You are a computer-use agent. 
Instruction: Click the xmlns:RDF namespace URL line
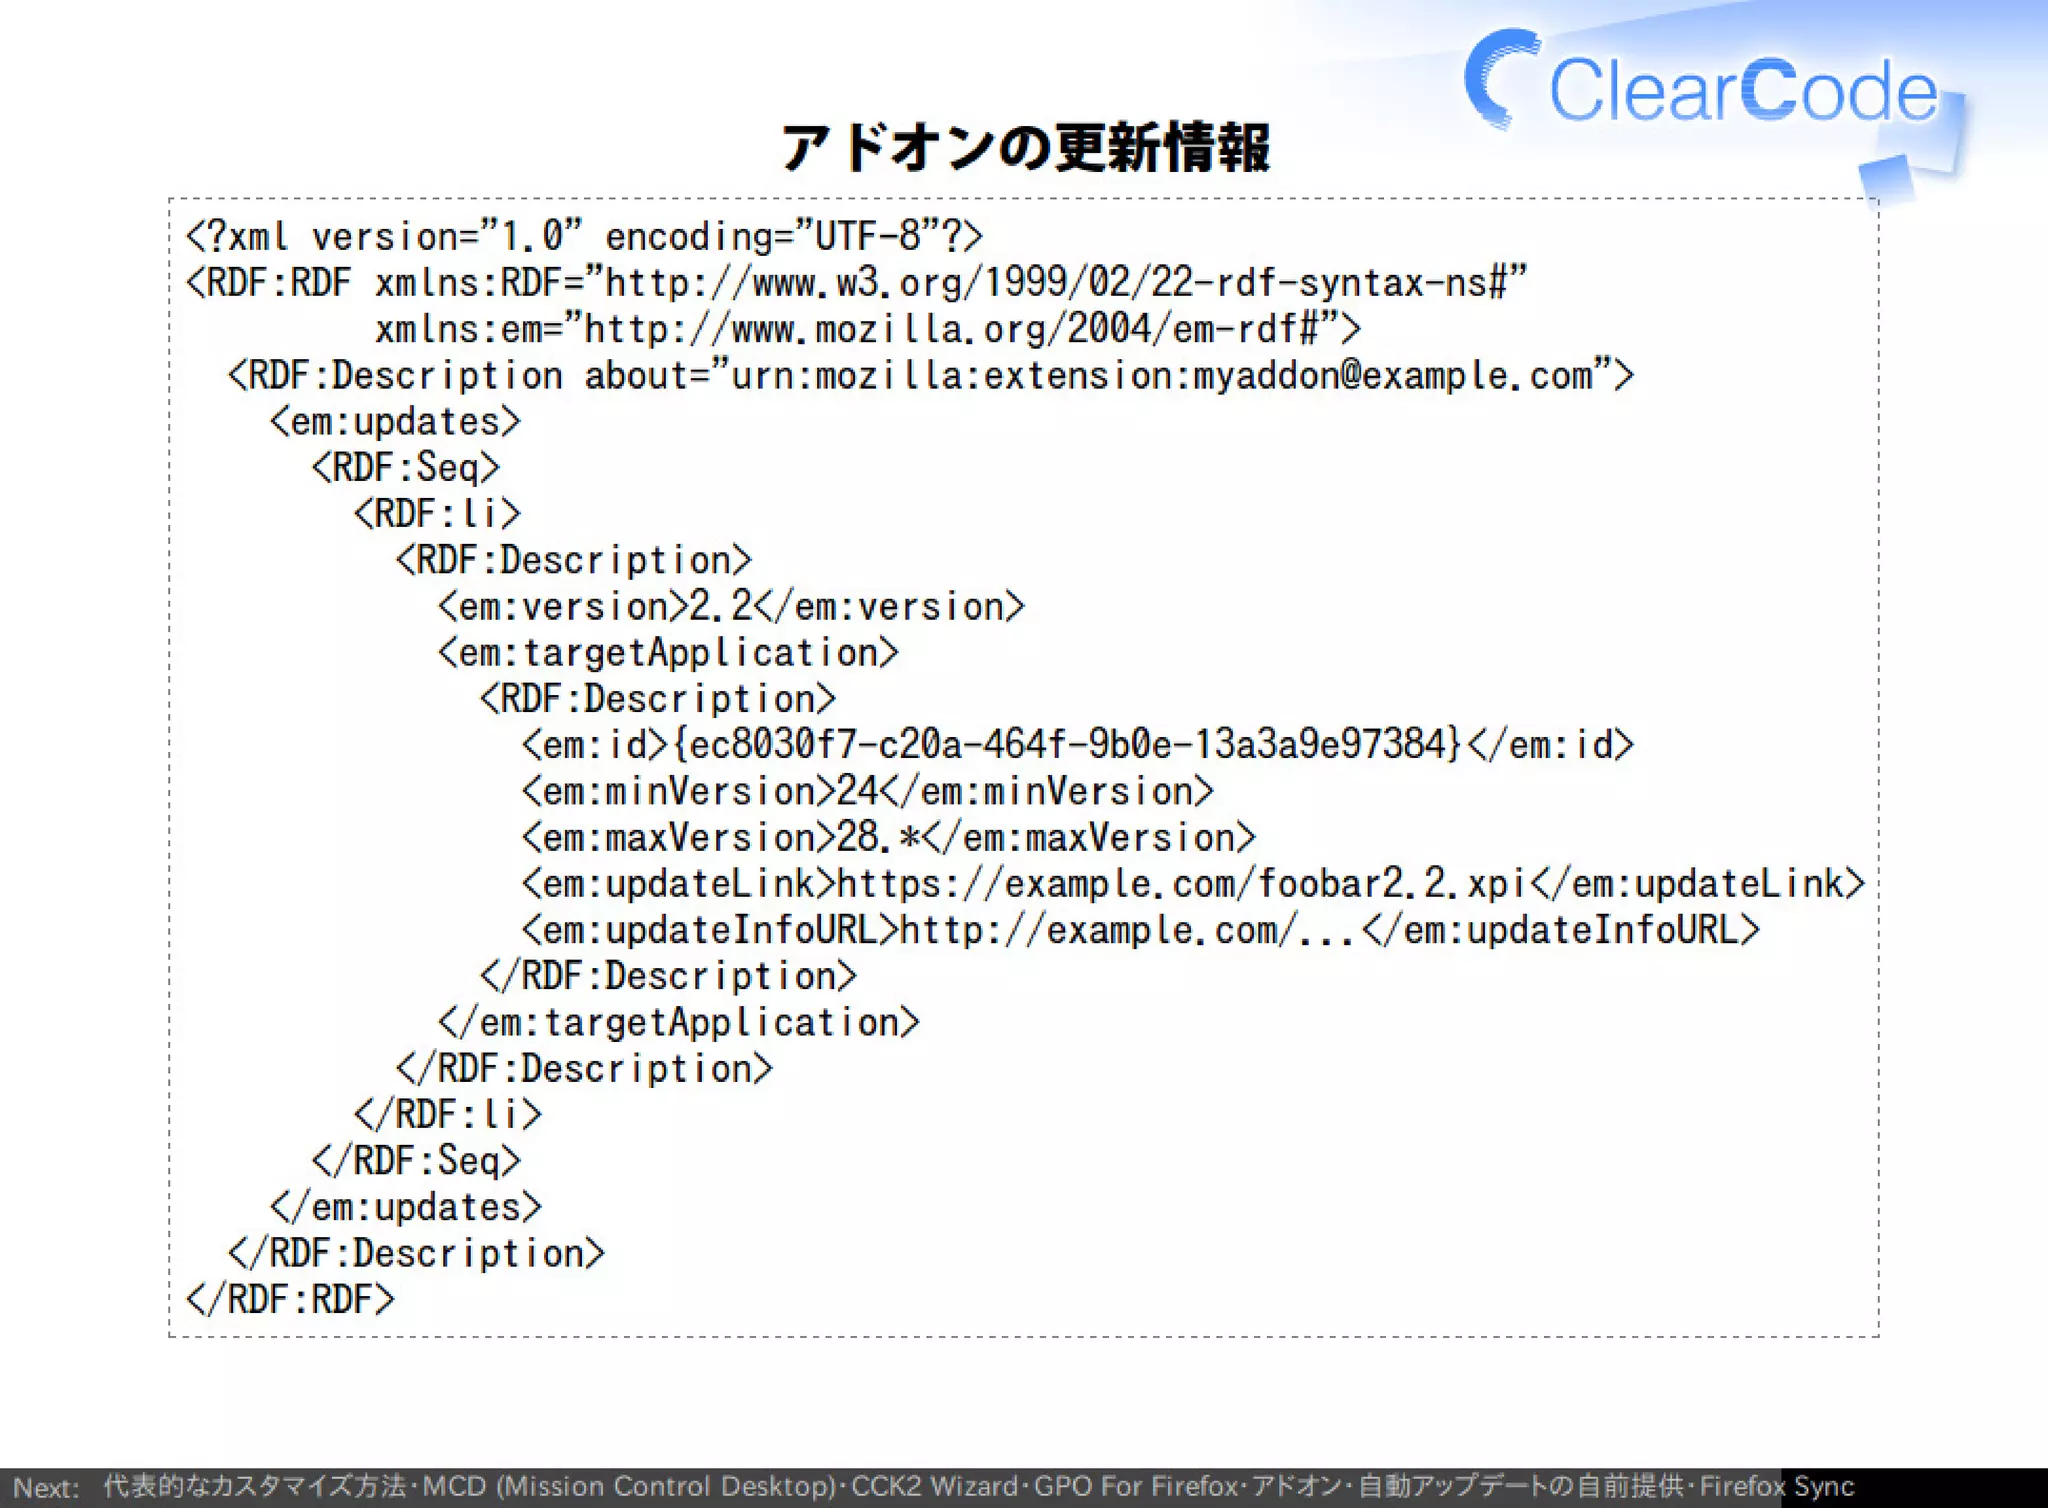click(857, 283)
